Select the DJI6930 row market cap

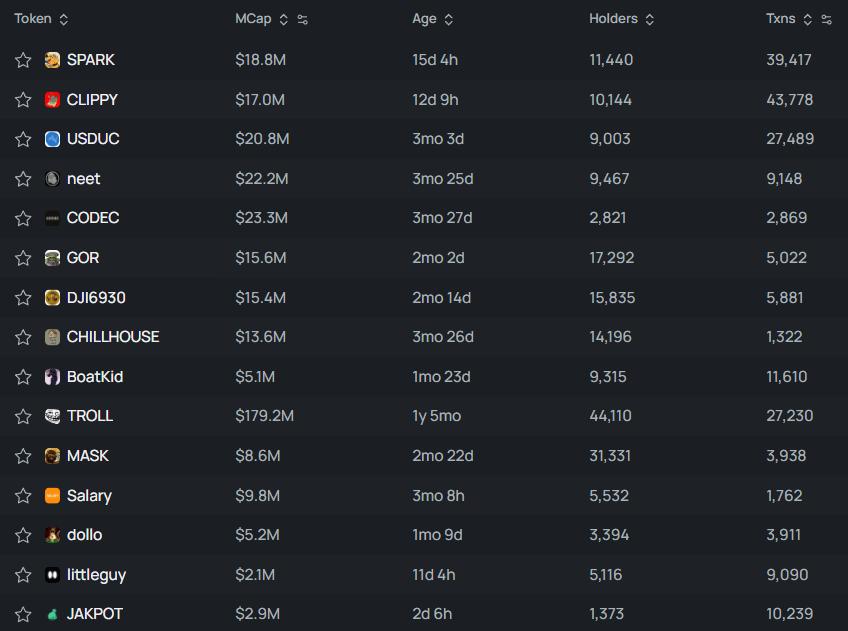tap(260, 298)
